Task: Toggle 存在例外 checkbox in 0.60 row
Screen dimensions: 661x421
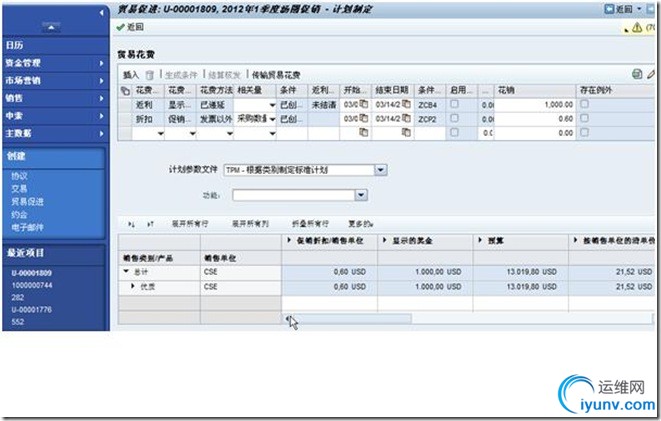Action: tap(584, 118)
